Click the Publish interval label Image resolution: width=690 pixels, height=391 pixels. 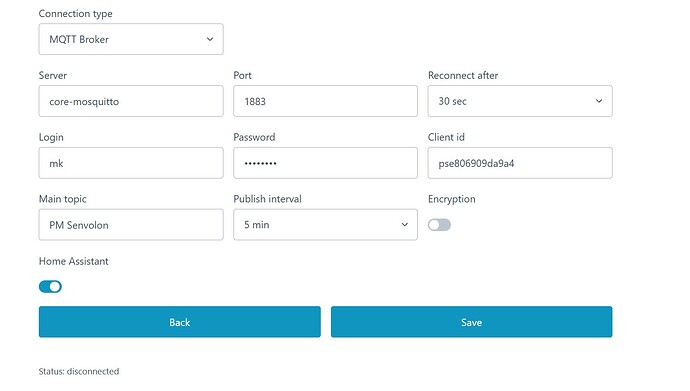pos(267,199)
